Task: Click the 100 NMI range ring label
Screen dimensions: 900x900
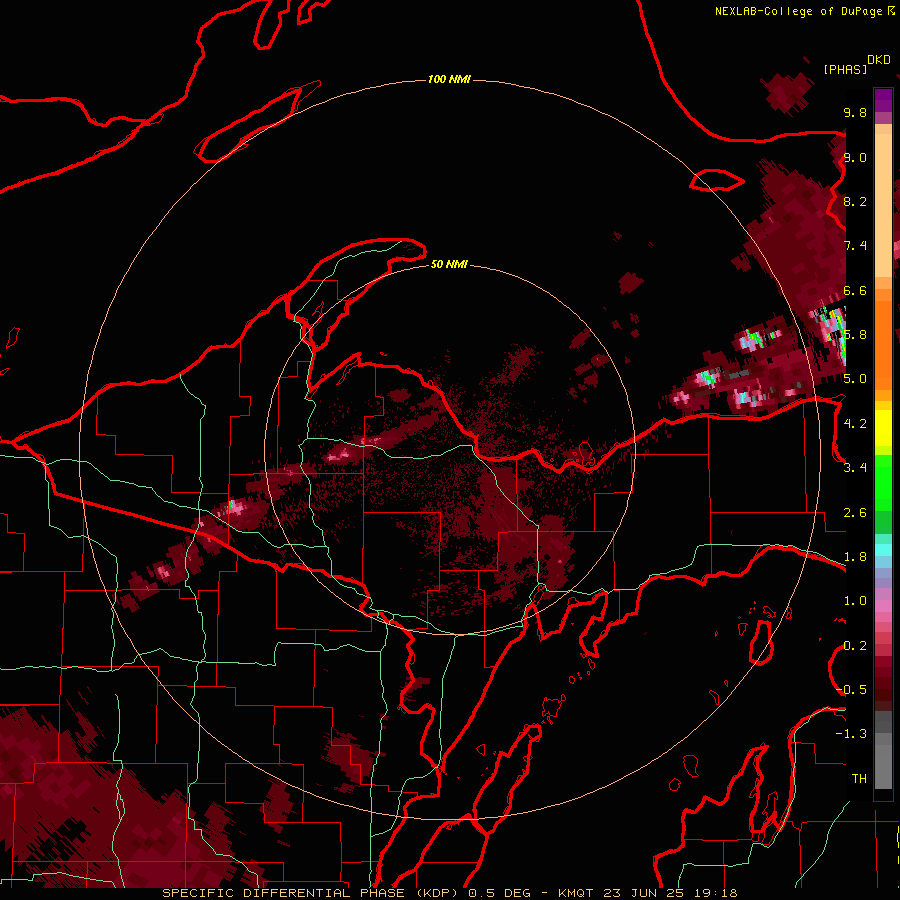Action: point(449,79)
